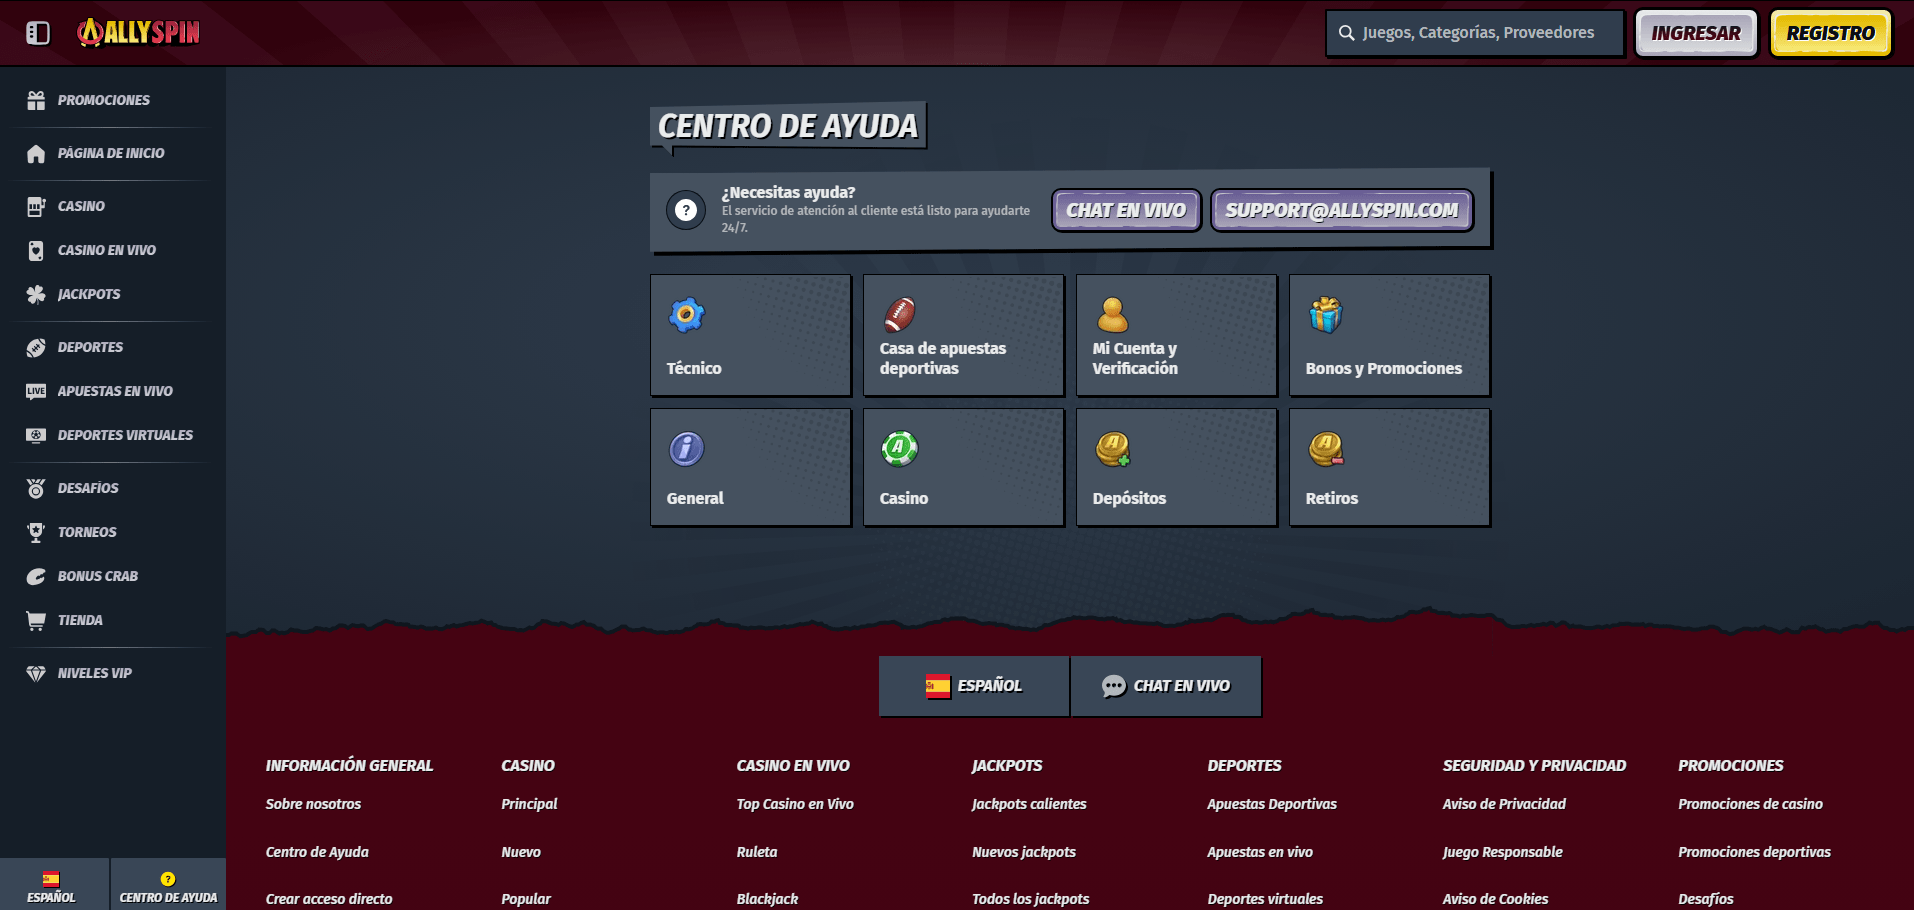Start CHAT EN VIVO from help banner
The width and height of the screenshot is (1914, 910).
(1126, 210)
